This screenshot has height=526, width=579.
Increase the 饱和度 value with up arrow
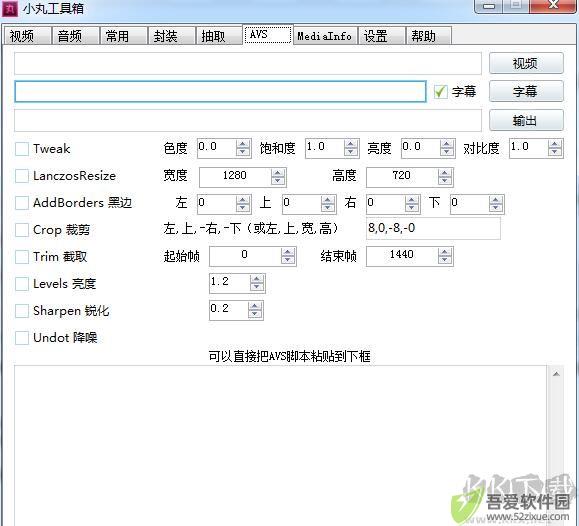[351, 144]
